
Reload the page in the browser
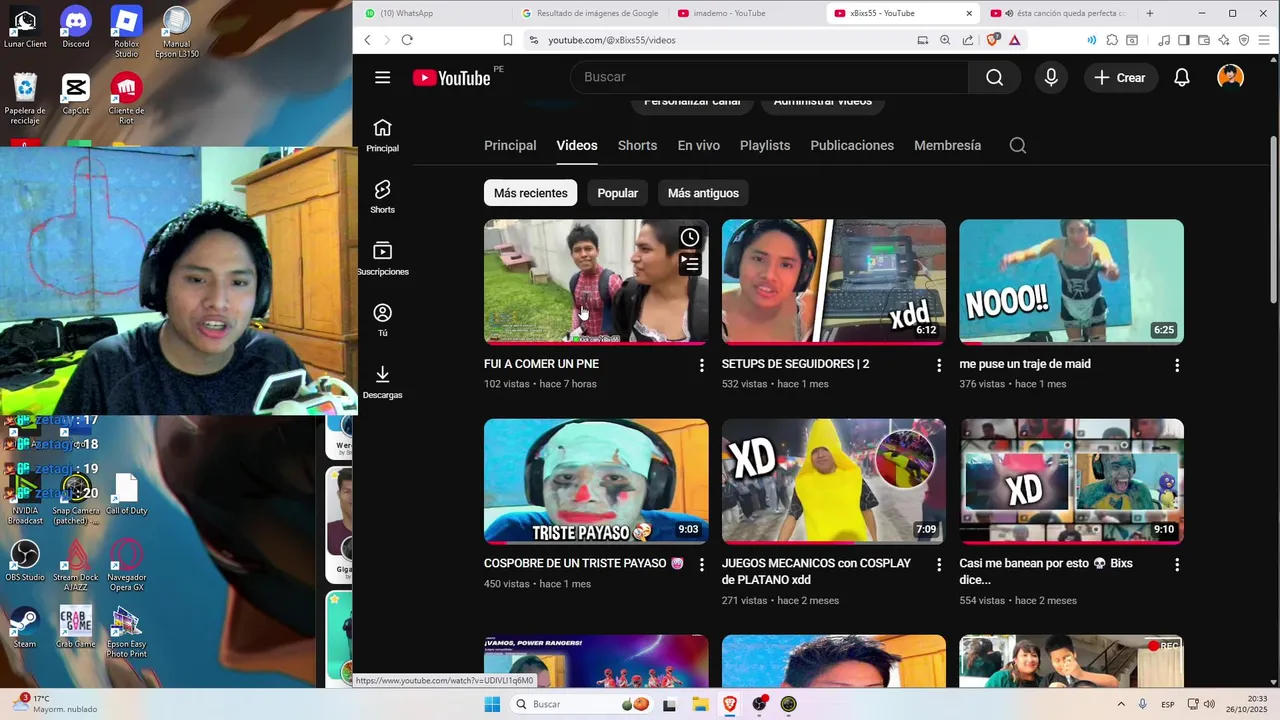click(407, 40)
